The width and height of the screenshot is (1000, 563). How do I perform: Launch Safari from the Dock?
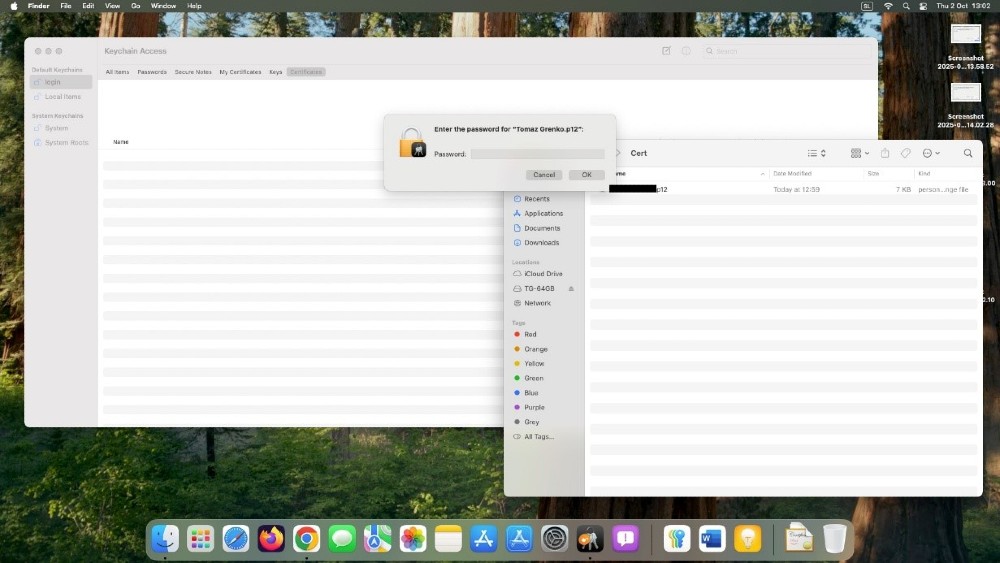coord(236,539)
